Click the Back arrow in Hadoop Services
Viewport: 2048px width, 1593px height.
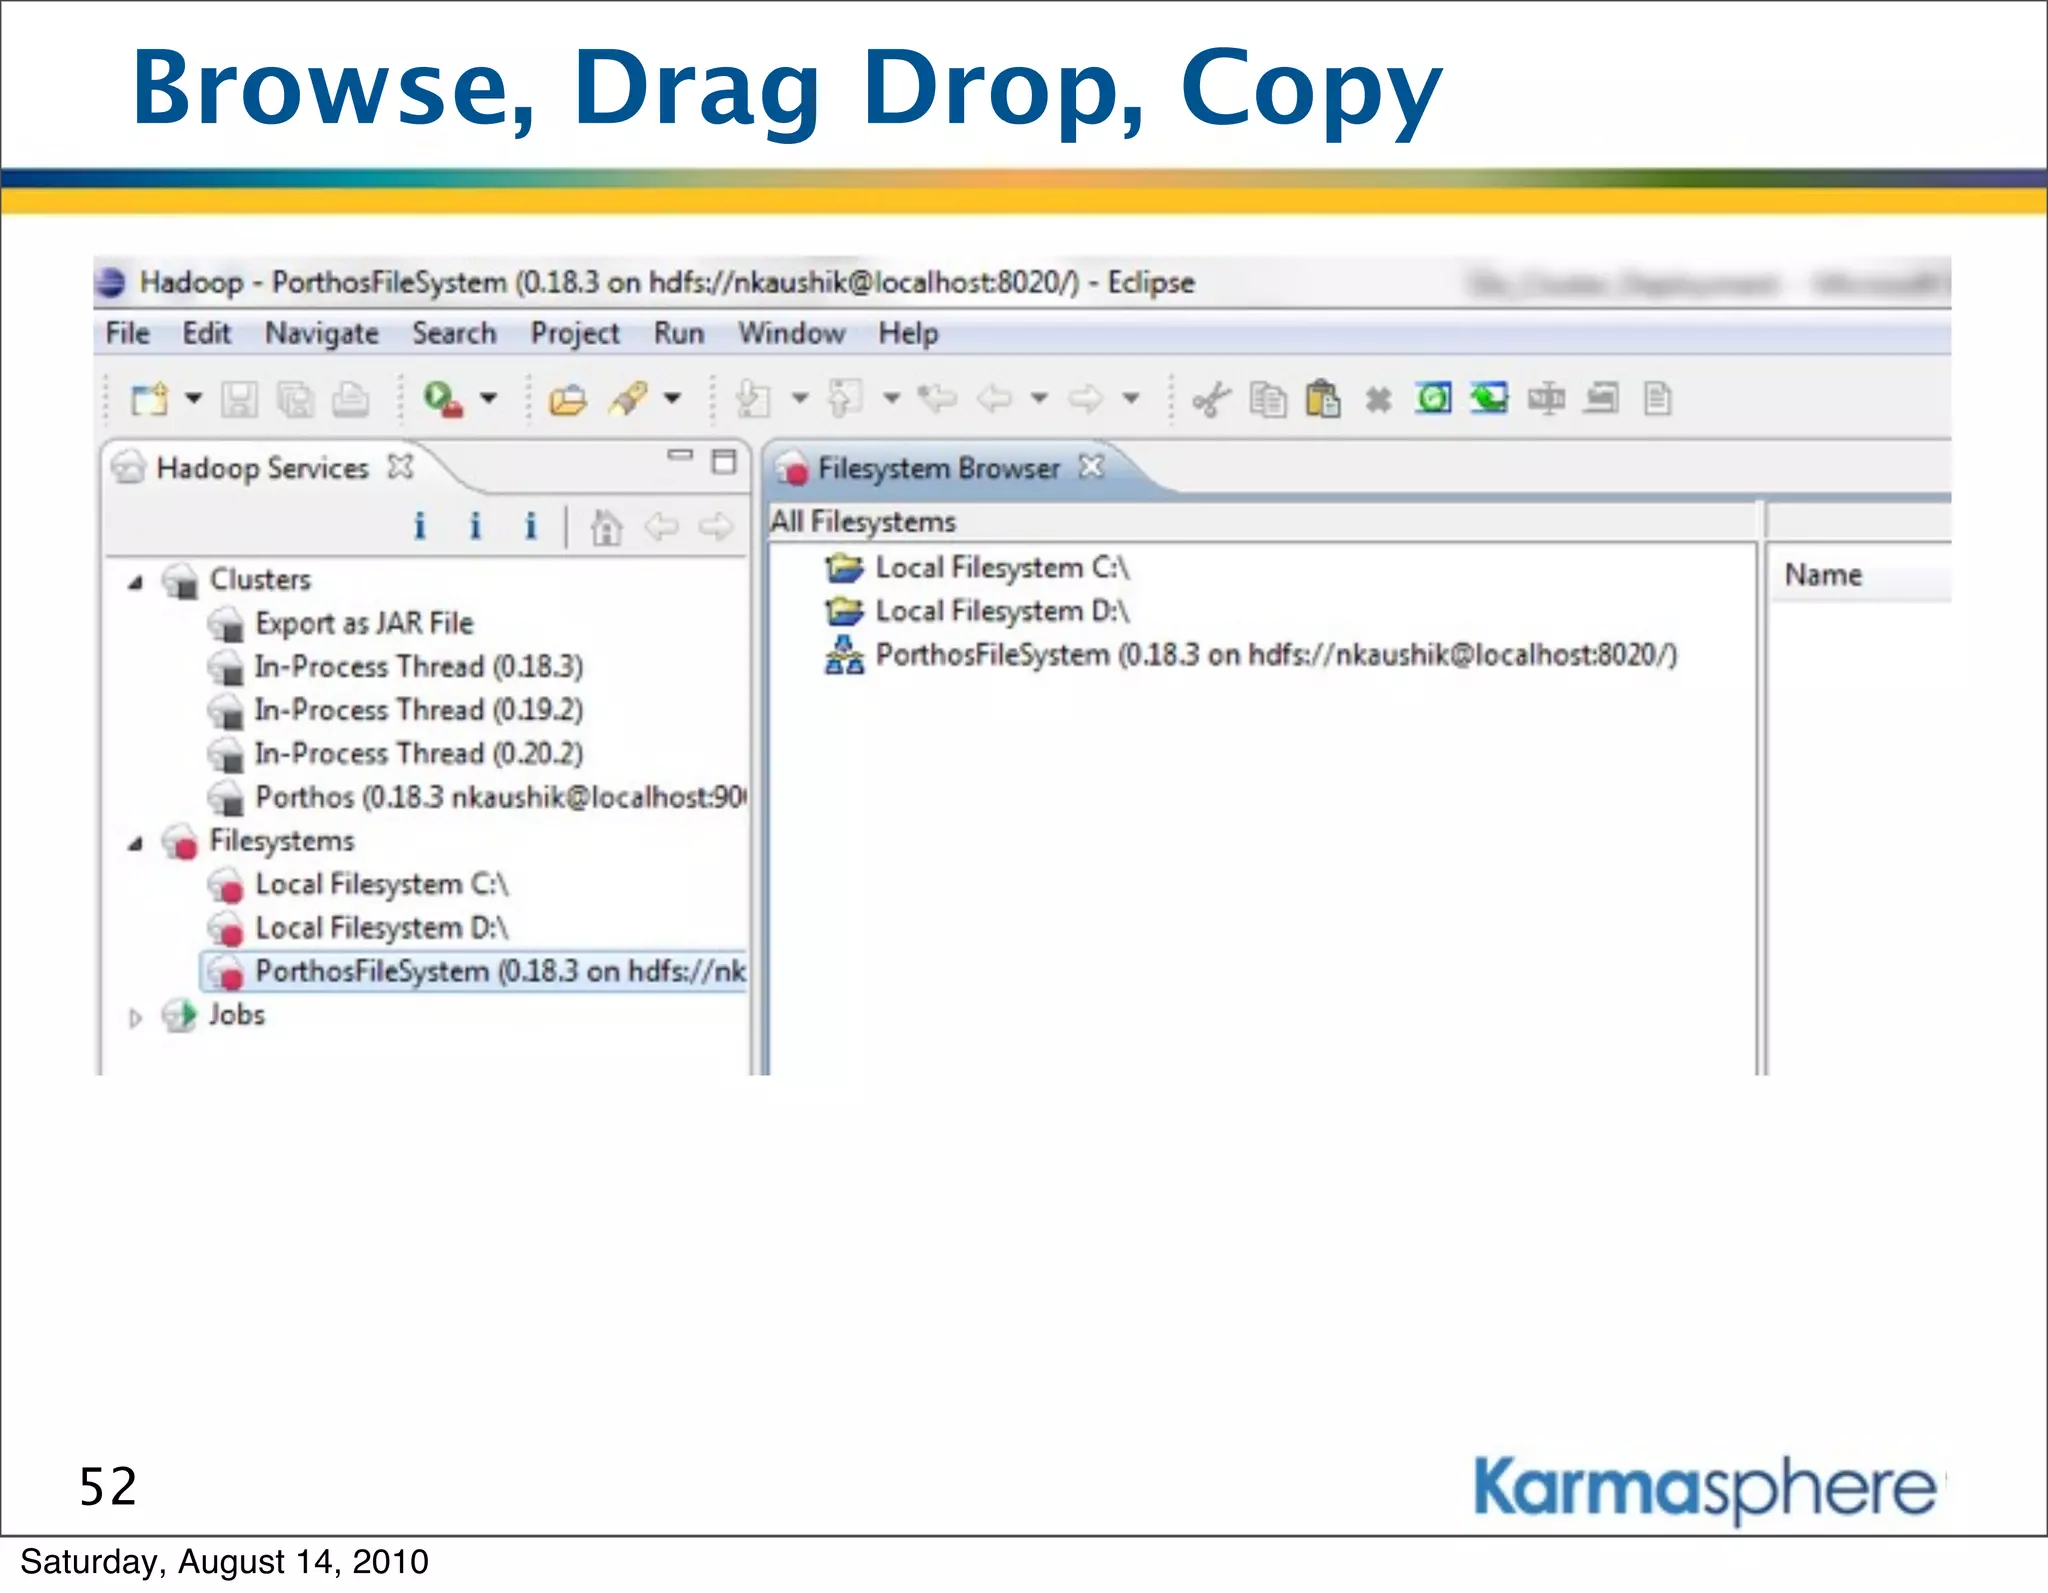click(x=661, y=526)
